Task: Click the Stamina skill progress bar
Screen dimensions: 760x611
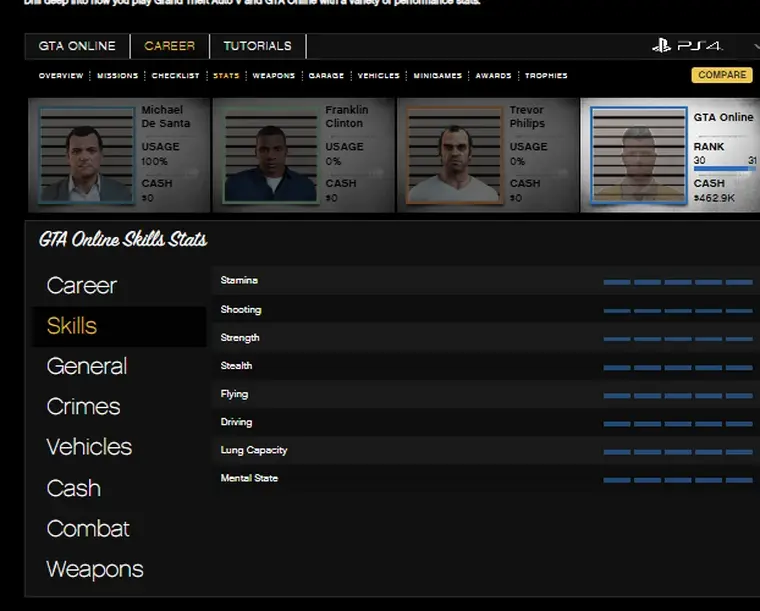Action: coord(678,282)
